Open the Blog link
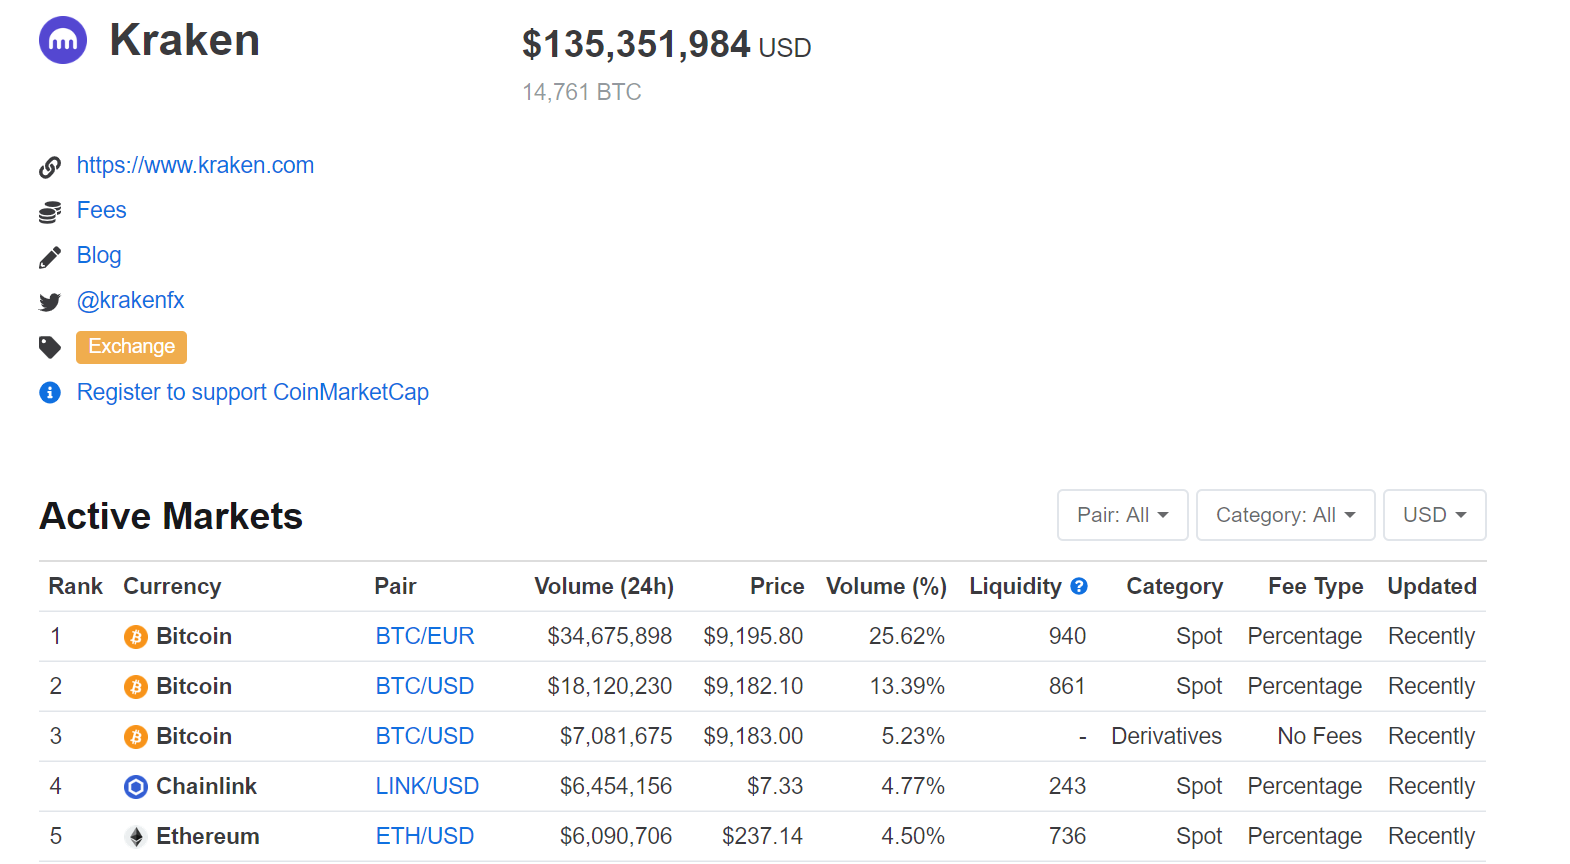Image resolution: width=1570 pixels, height=864 pixels. click(x=99, y=255)
